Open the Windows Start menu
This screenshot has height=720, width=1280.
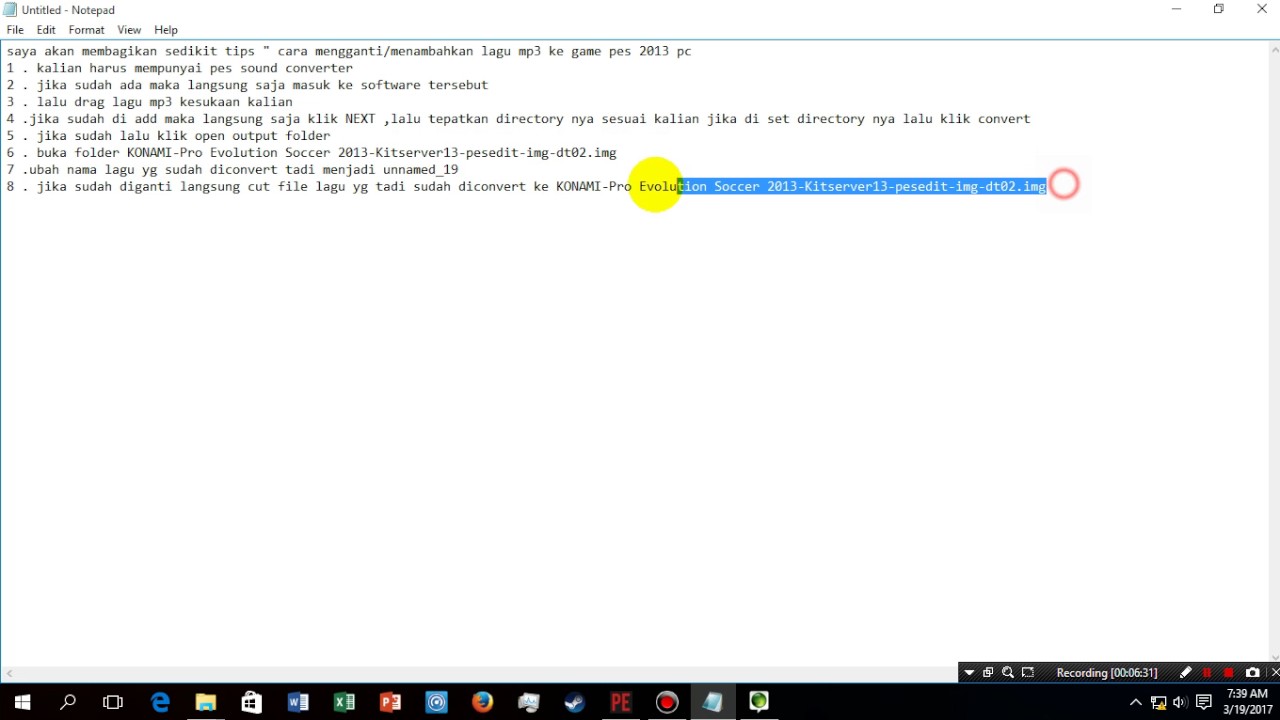click(22, 702)
